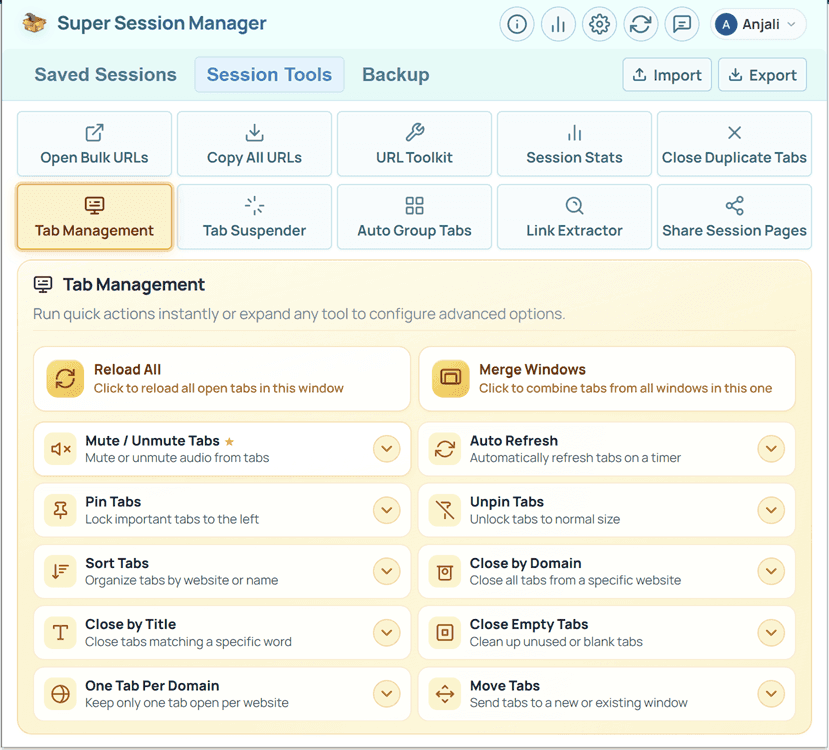This screenshot has height=750, width=829.
Task: Expand One Tab Per Domain options
Action: (386, 694)
